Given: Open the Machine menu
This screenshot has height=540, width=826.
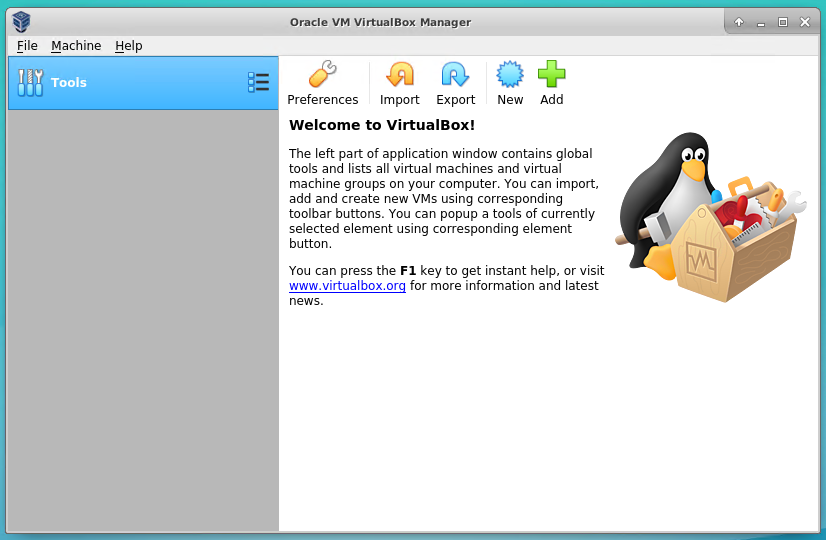Looking at the screenshot, I should pyautogui.click(x=76, y=46).
